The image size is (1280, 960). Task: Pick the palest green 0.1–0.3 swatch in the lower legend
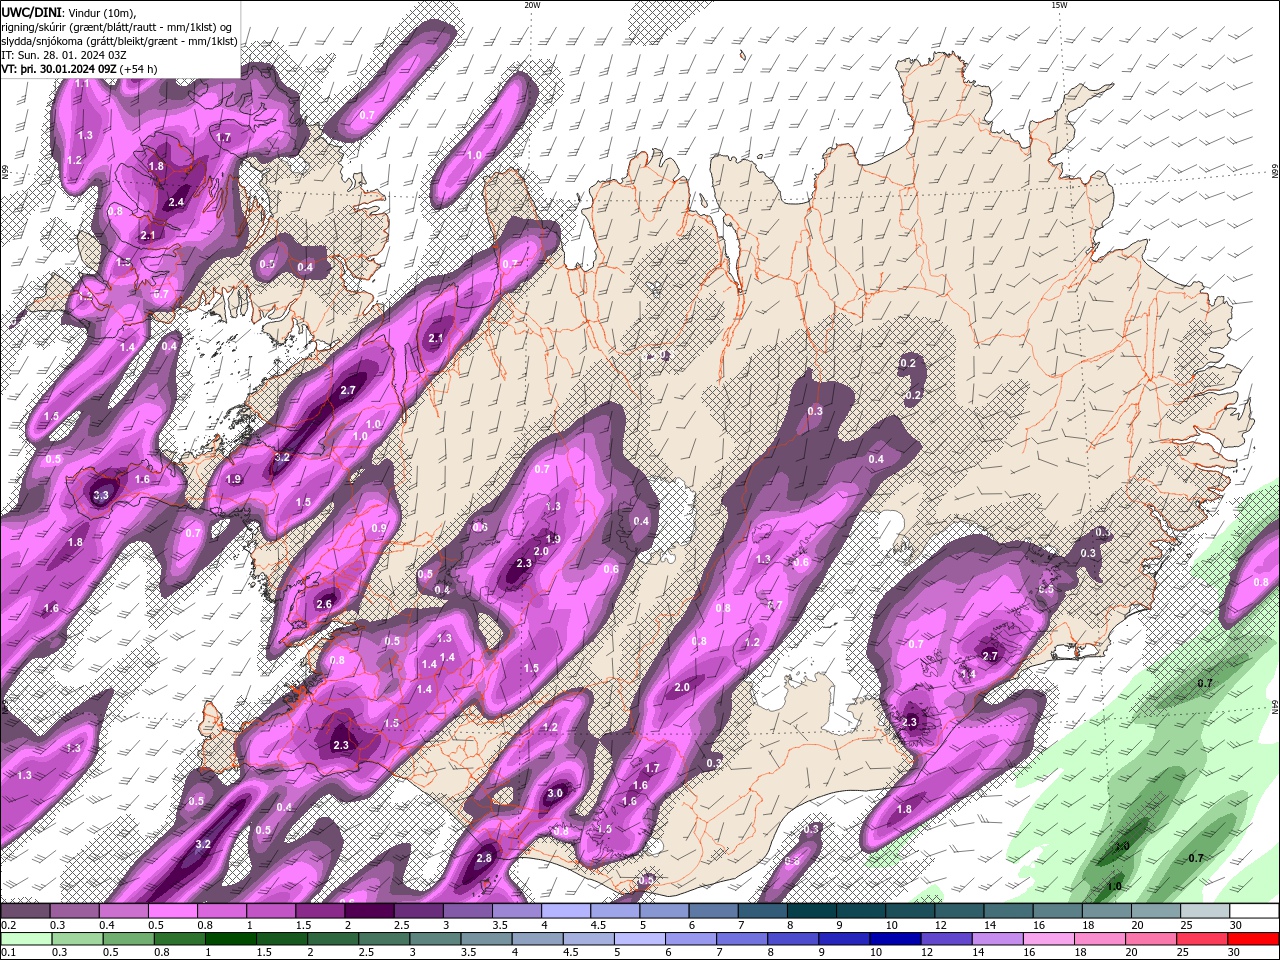[26, 939]
